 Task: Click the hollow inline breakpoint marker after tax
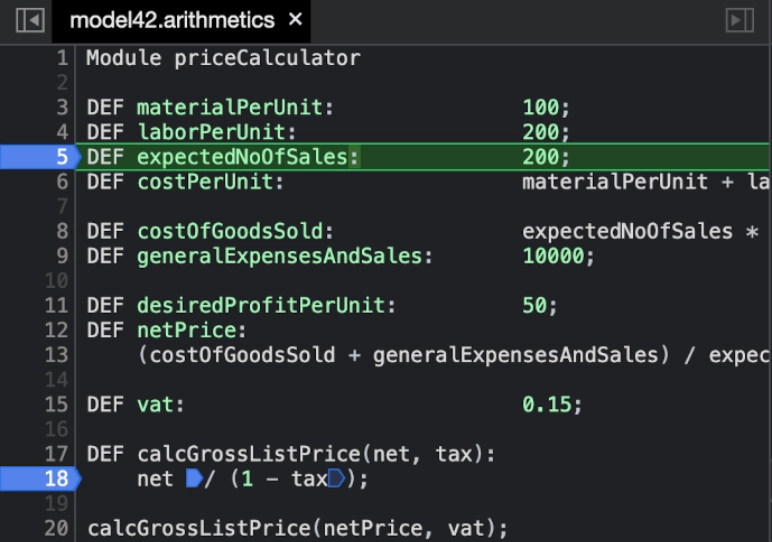337,478
